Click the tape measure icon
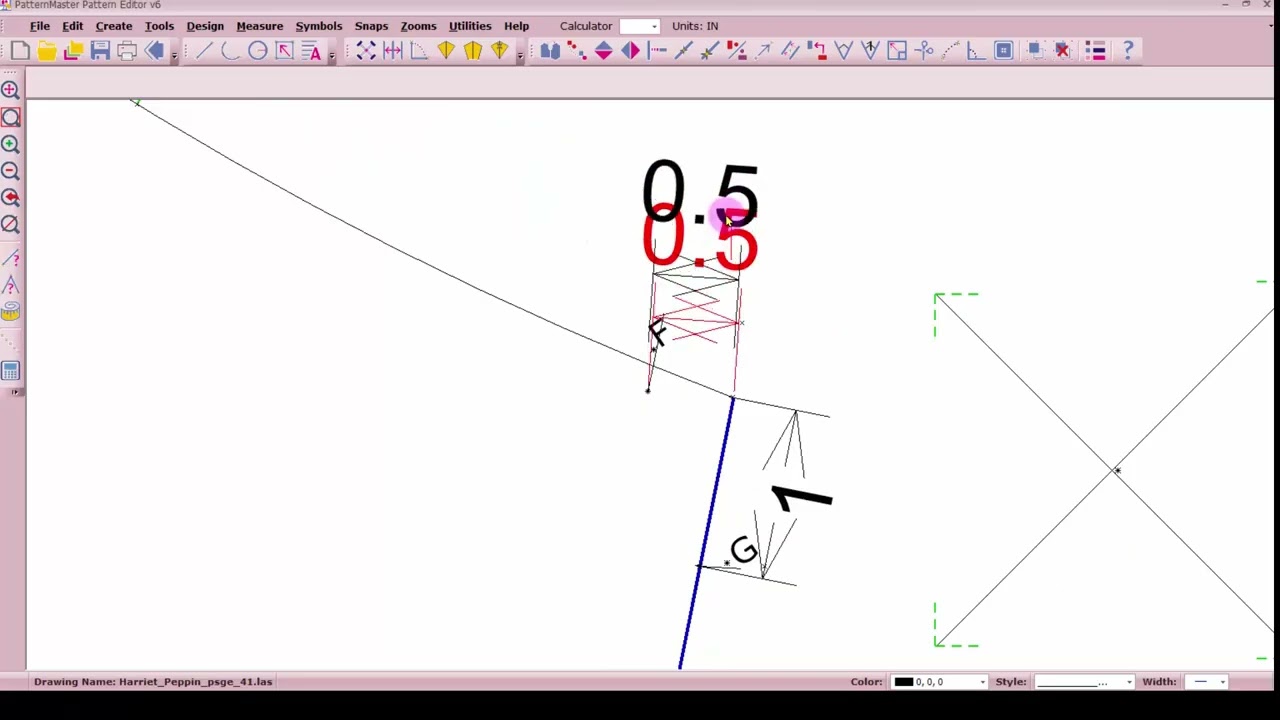This screenshot has height=720, width=1280. (10, 313)
